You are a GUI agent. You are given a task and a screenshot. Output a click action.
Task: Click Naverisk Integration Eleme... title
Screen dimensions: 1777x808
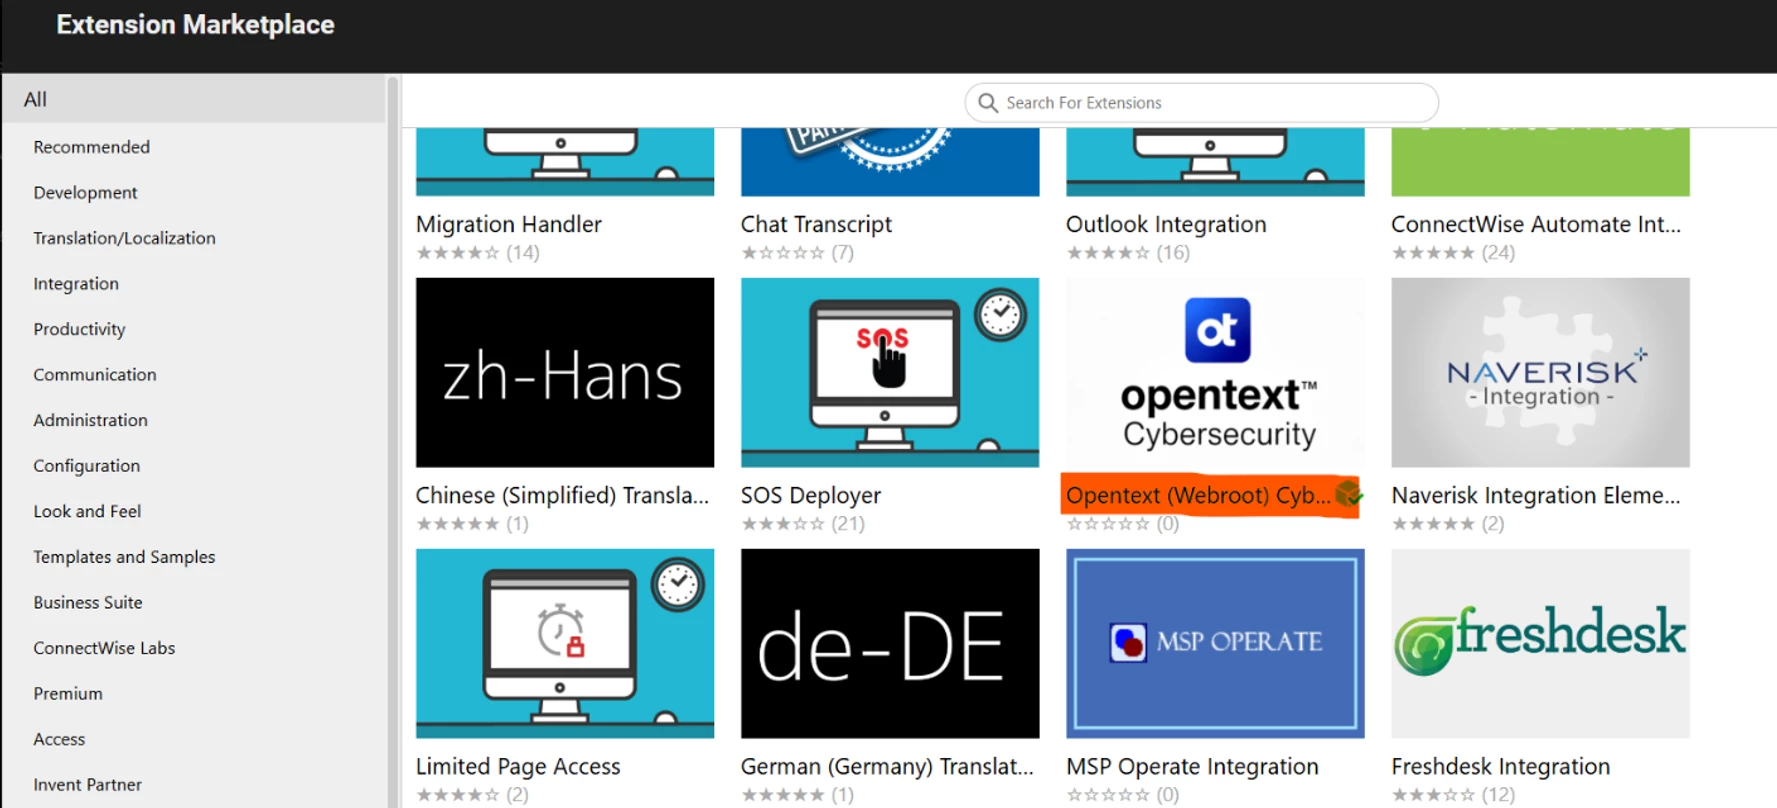pos(1536,495)
